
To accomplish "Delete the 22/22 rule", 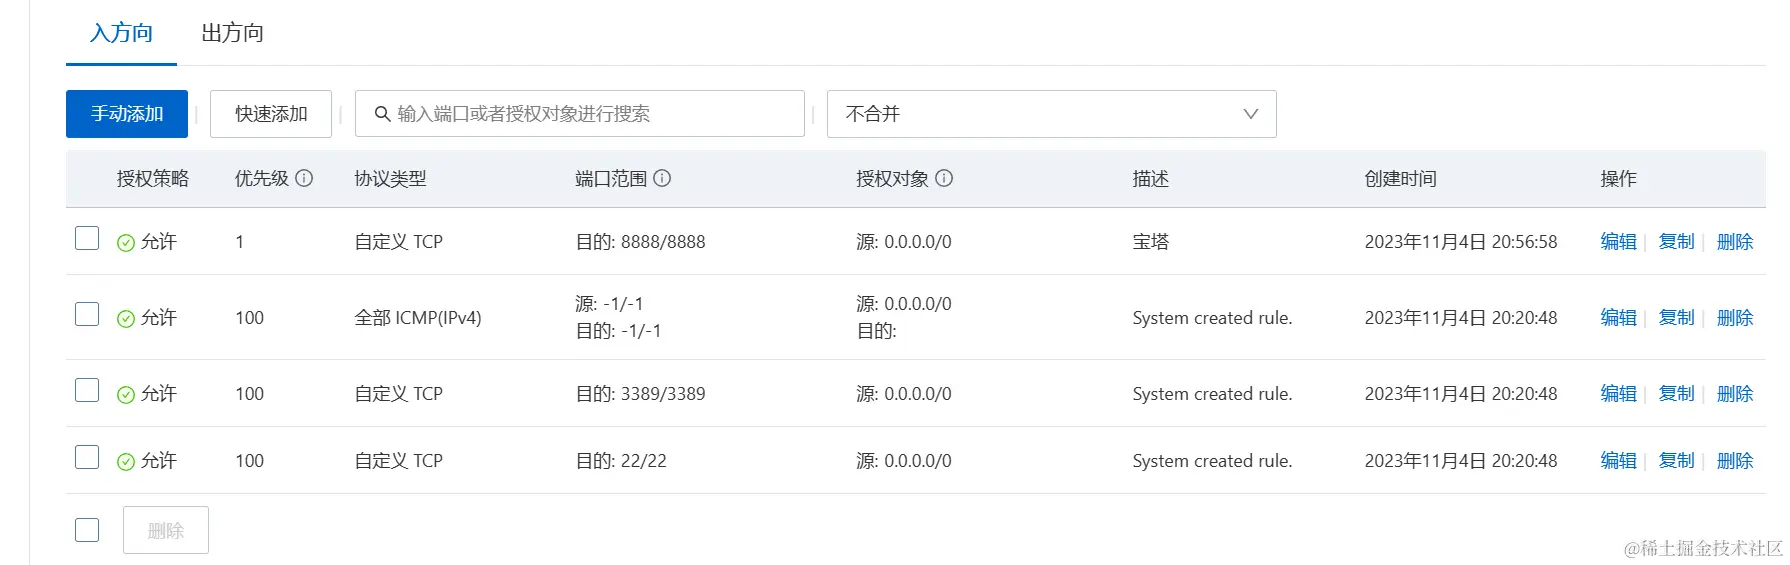I will [1735, 461].
